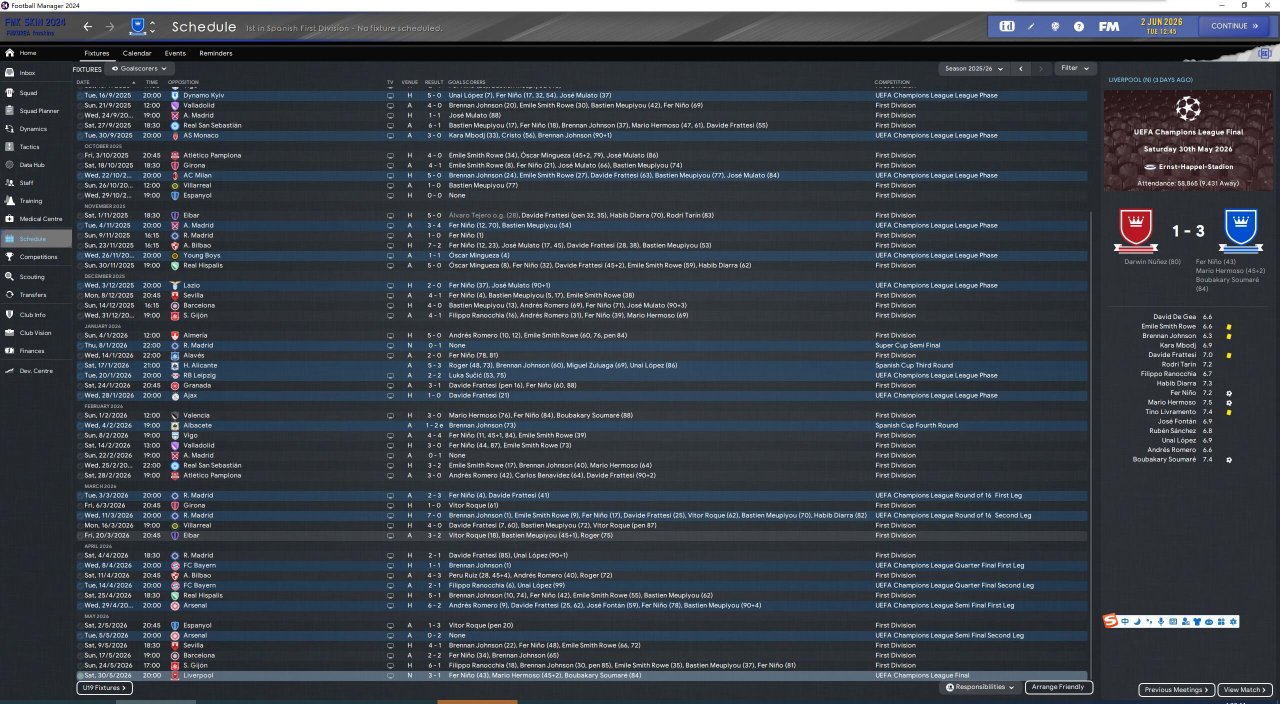Open the help question mark icon
Image resolution: width=1280 pixels, height=704 pixels.
click(x=1080, y=26)
